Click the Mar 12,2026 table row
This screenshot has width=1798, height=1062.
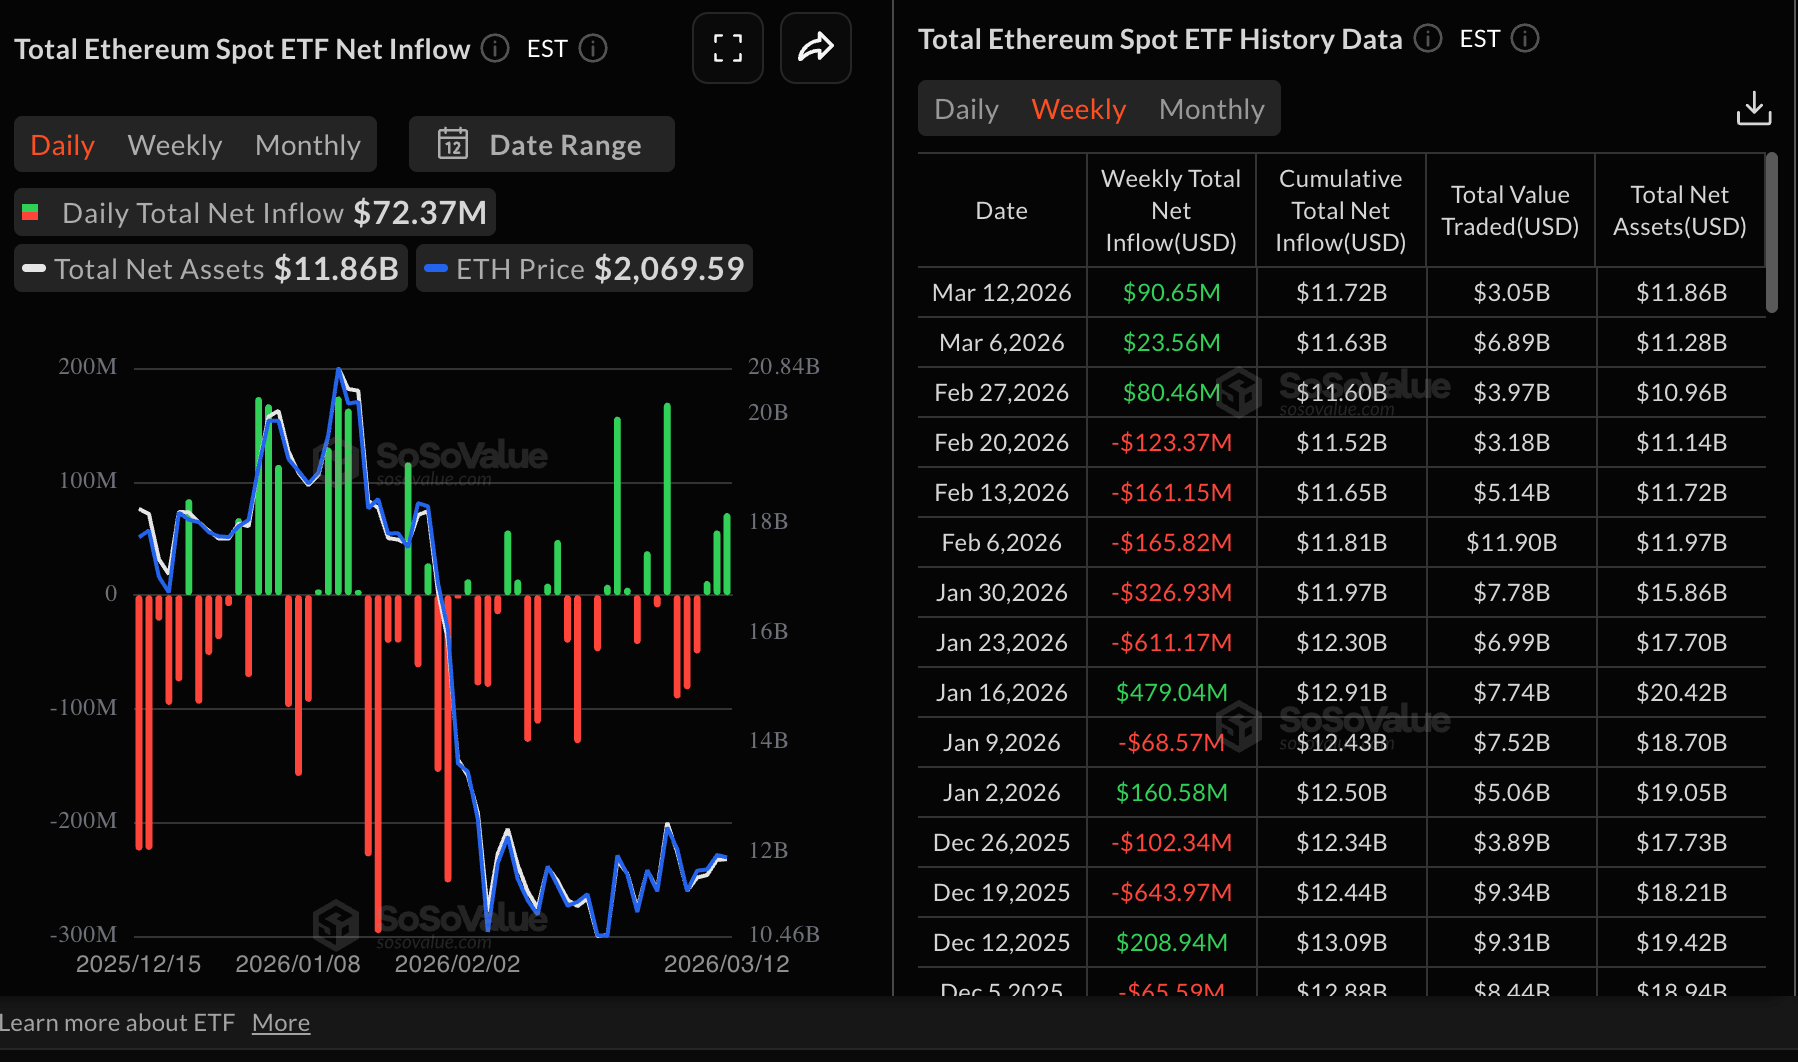pos(1342,292)
